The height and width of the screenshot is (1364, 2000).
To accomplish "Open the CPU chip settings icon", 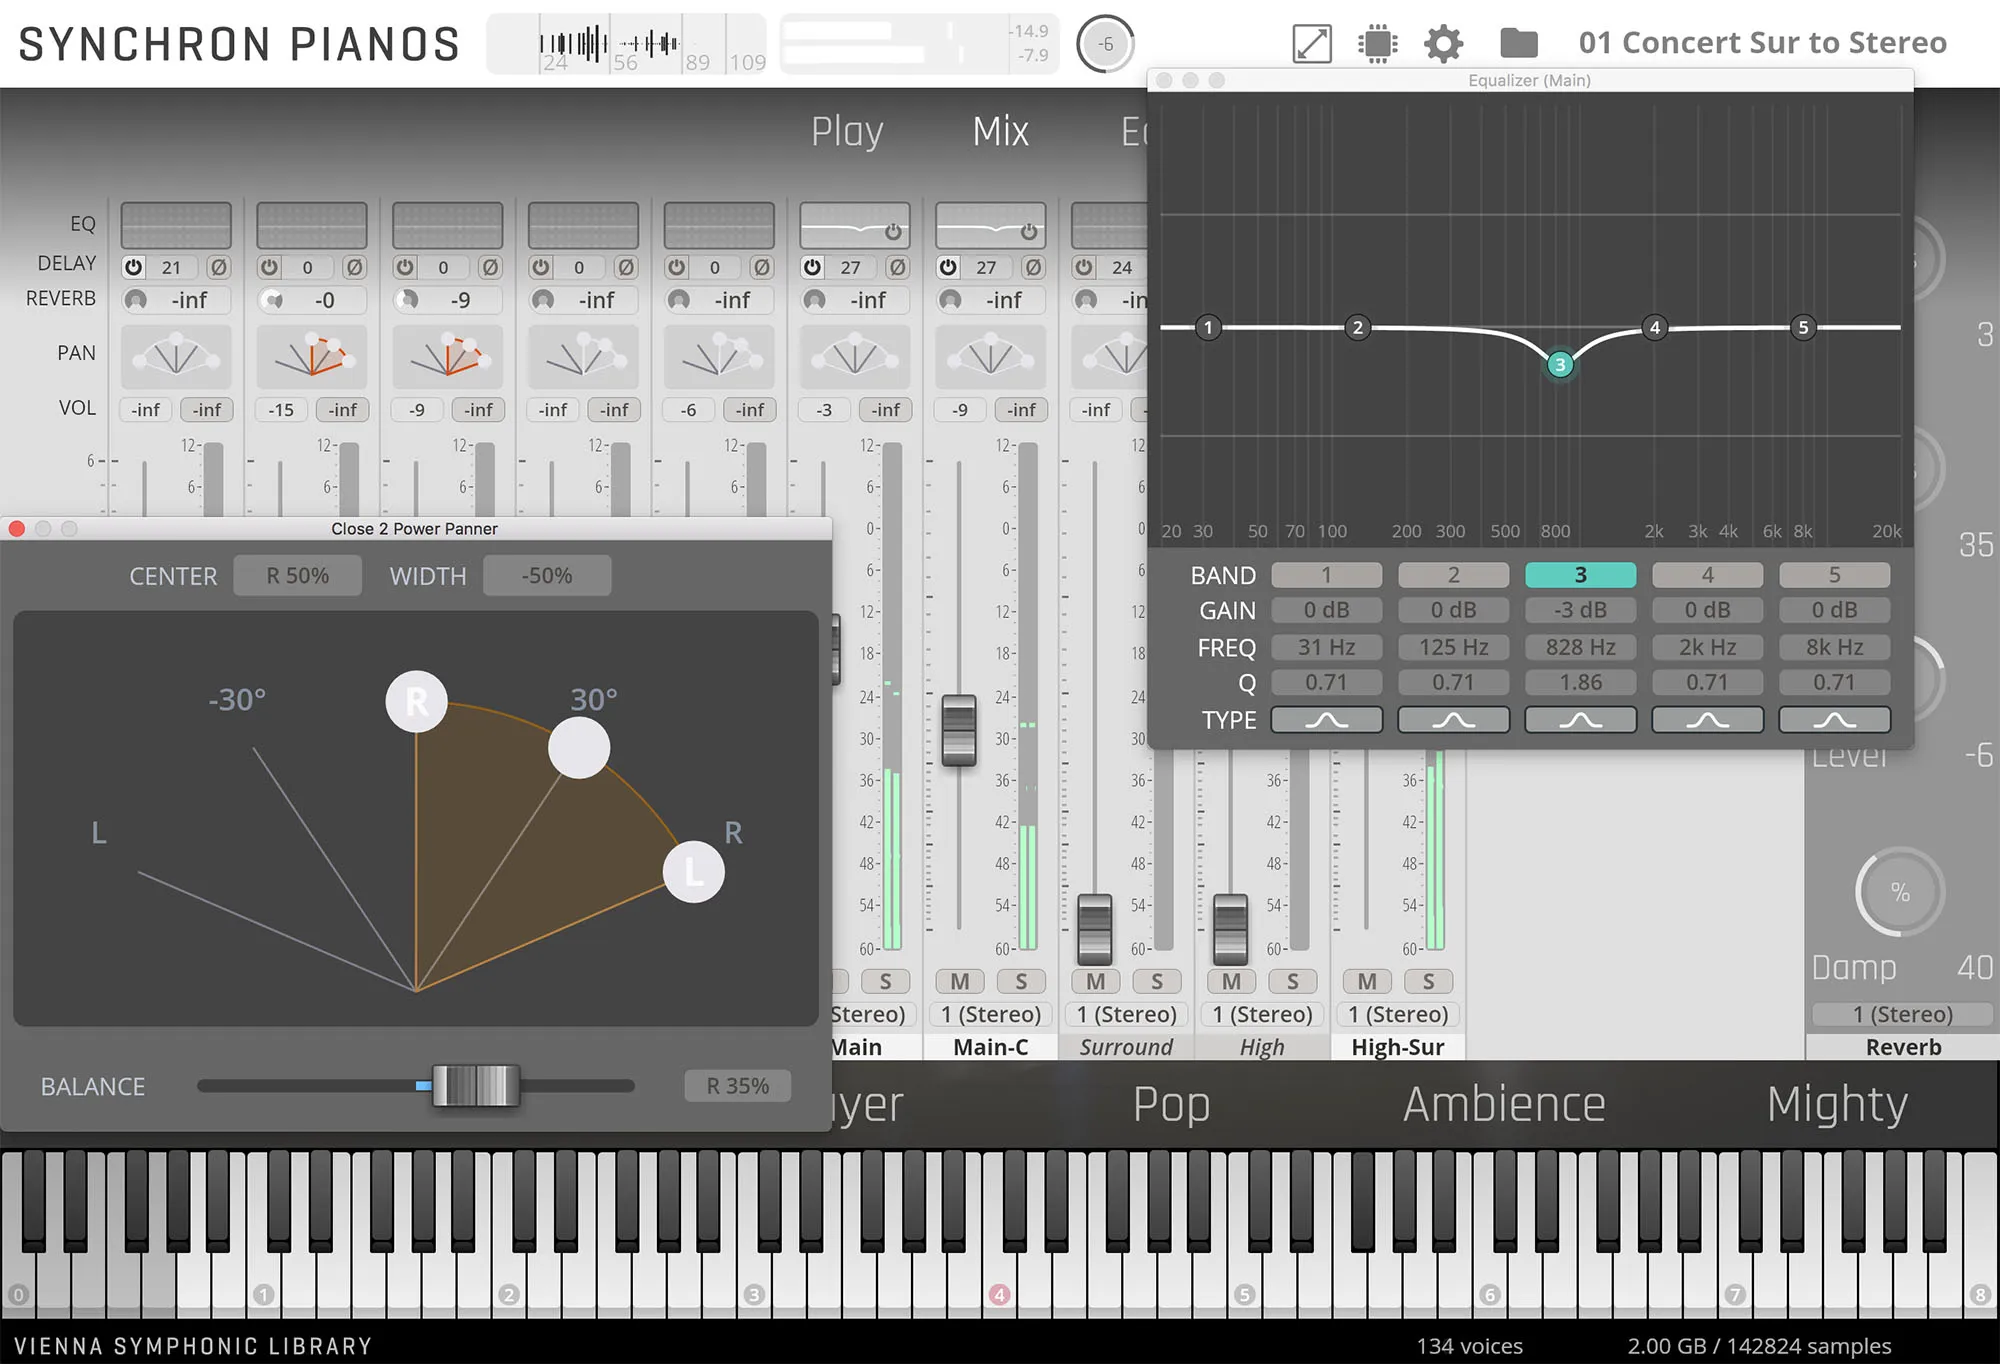I will [1377, 44].
